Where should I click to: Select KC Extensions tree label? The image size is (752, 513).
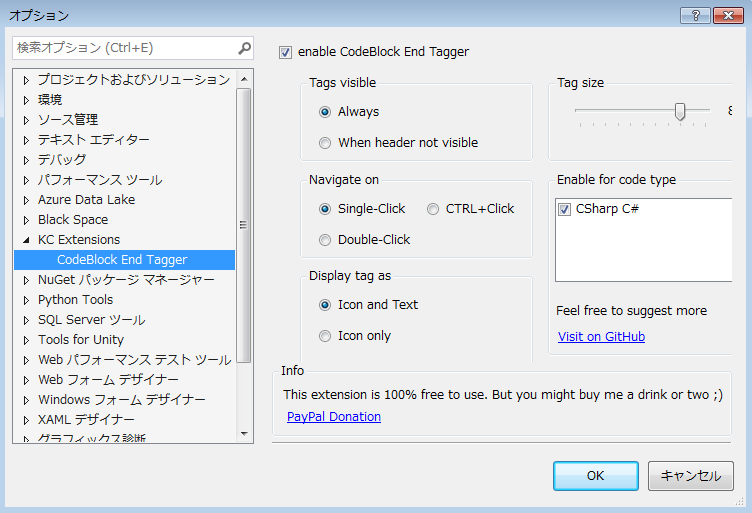(79, 240)
